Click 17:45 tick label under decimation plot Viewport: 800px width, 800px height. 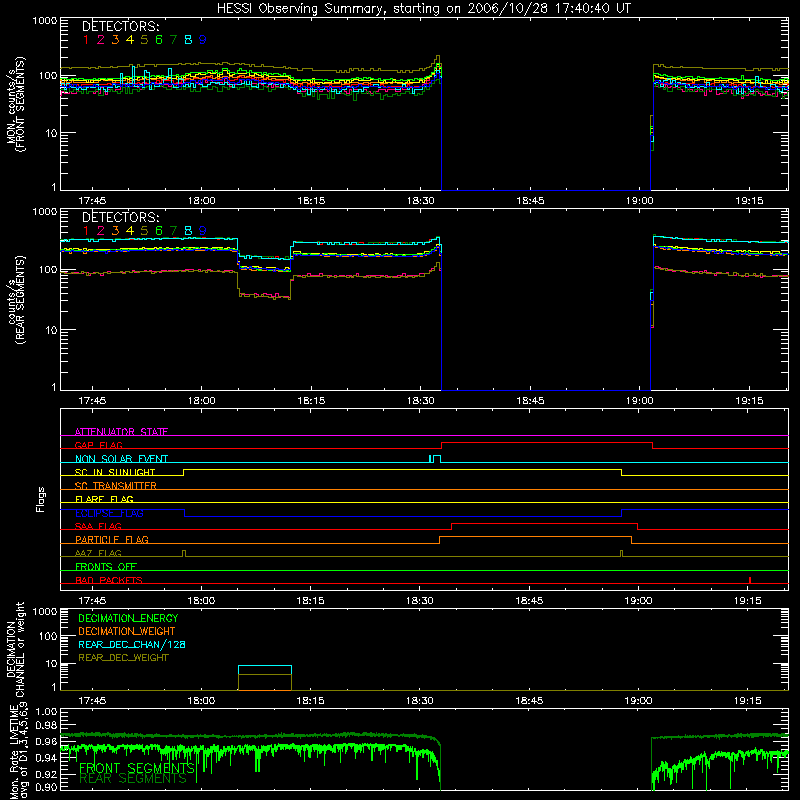click(92, 701)
